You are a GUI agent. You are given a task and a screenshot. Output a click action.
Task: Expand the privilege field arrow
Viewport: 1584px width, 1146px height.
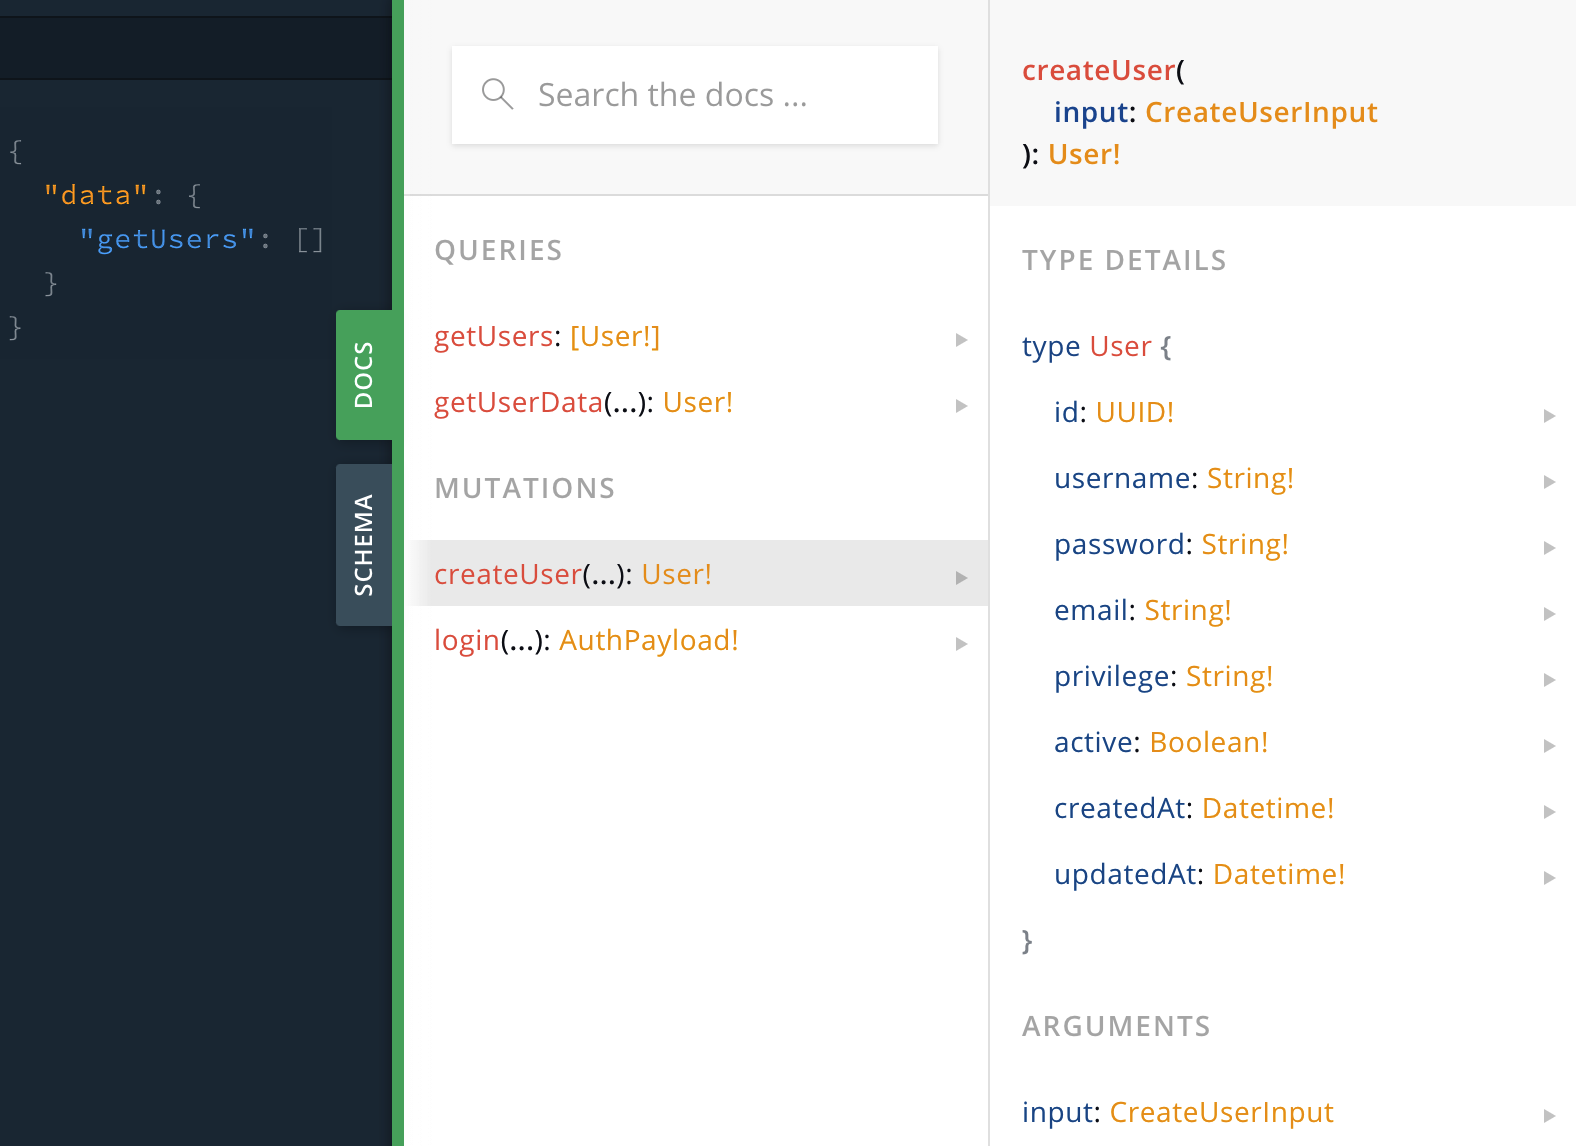coord(1549,679)
